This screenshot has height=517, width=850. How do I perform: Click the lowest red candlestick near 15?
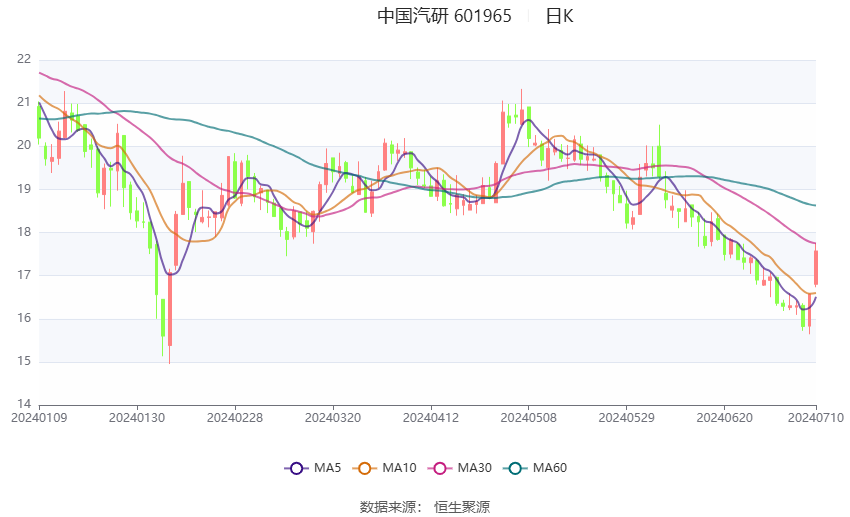click(170, 311)
